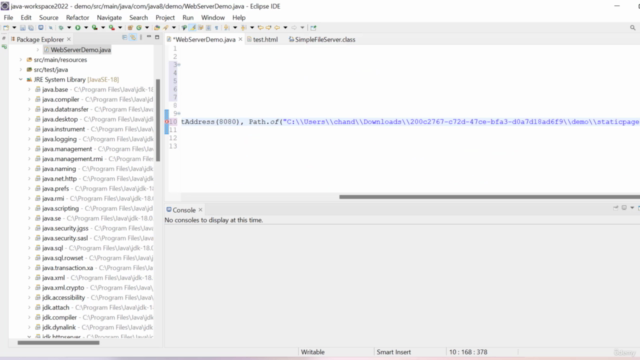This screenshot has height=360, width=640.
Task: Click the toolbar Search flashlight icon
Action: pos(166,28)
